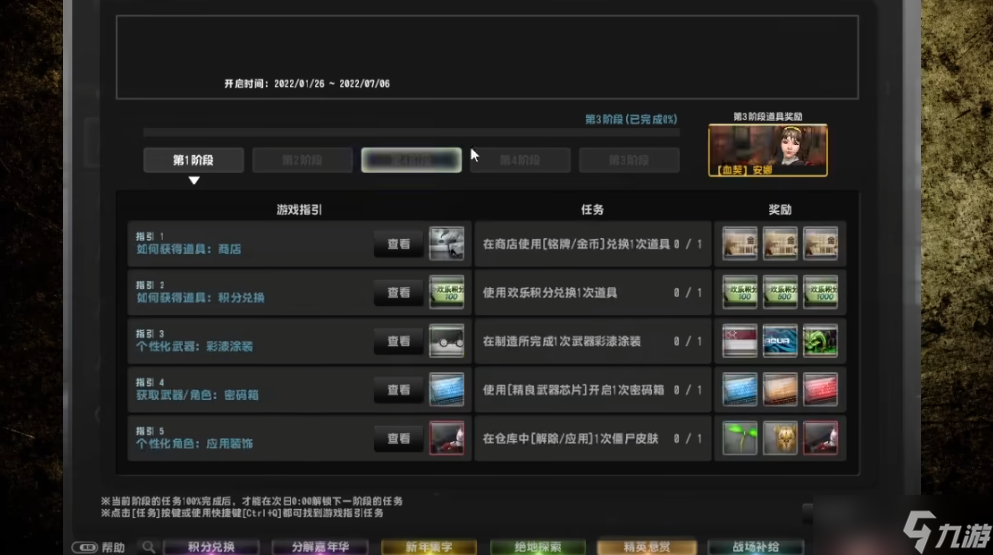Click the 帮助 help icon at bottom left
The image size is (993, 555).
85,547
